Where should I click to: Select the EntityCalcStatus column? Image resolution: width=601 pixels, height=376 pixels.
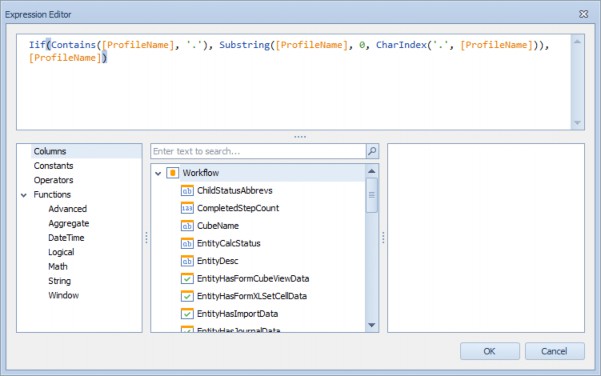click(x=228, y=243)
